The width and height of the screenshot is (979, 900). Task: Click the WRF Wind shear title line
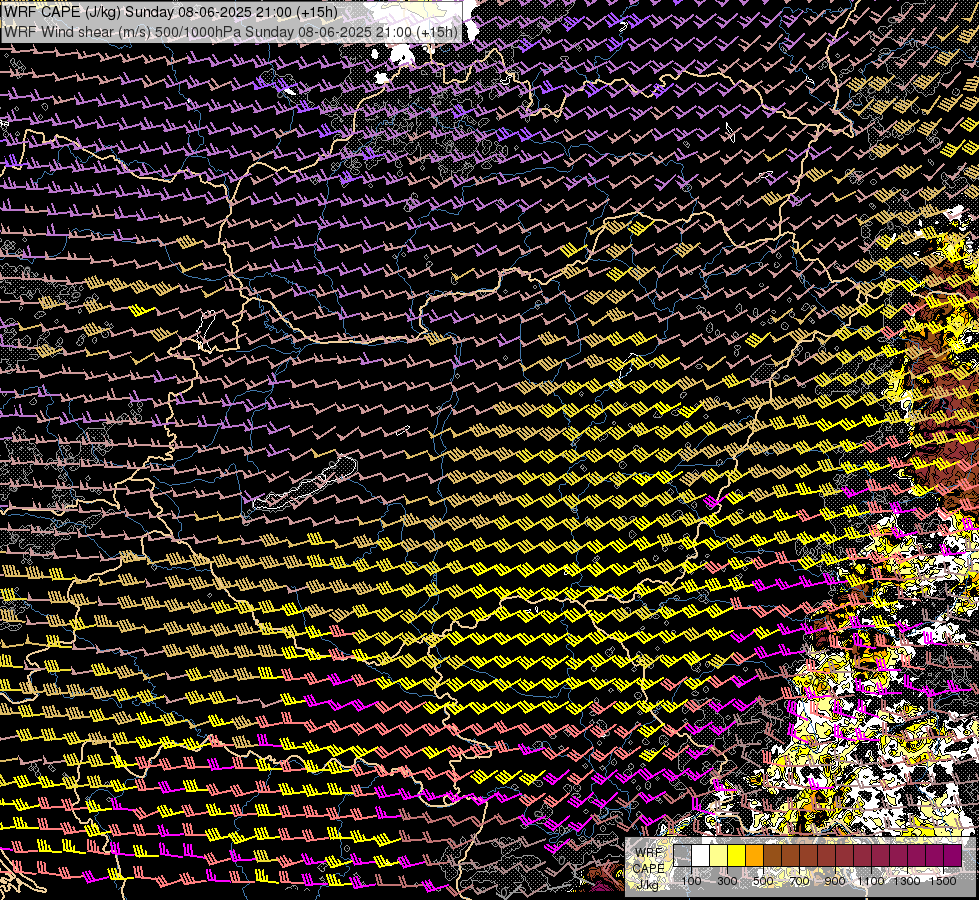click(x=230, y=31)
